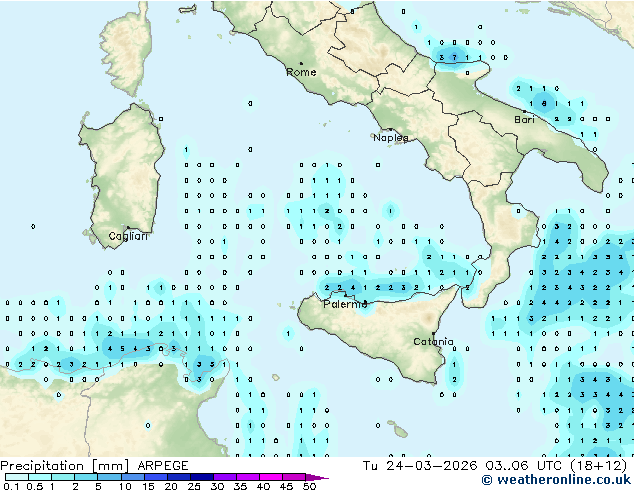
Task: Click the legend arrow tip above 50
Action: [317, 478]
